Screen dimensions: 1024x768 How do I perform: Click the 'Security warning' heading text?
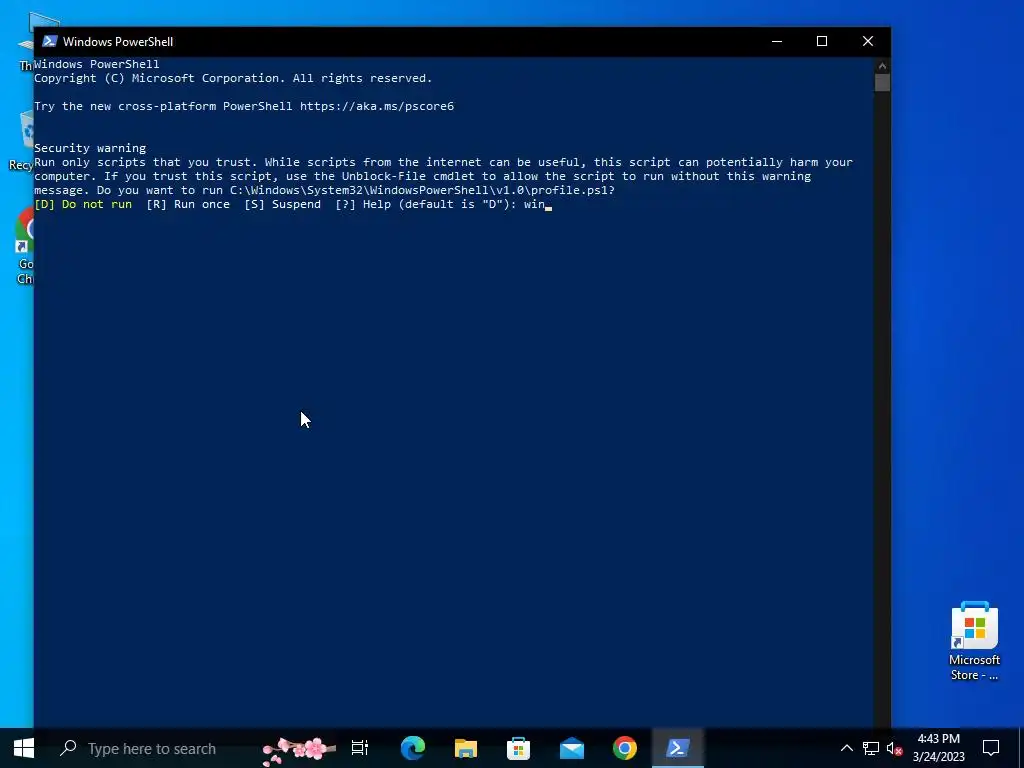(90, 148)
